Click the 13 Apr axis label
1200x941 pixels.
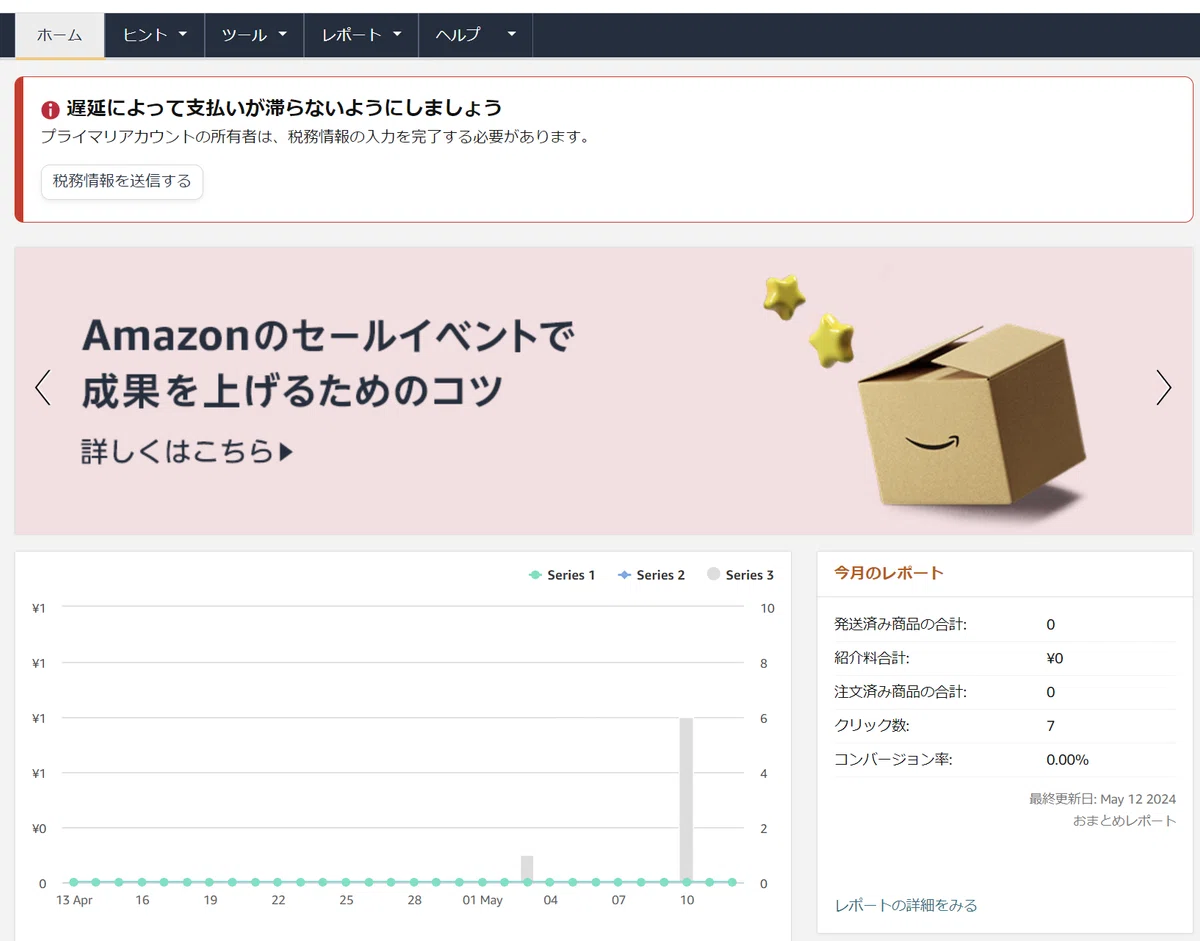74,900
